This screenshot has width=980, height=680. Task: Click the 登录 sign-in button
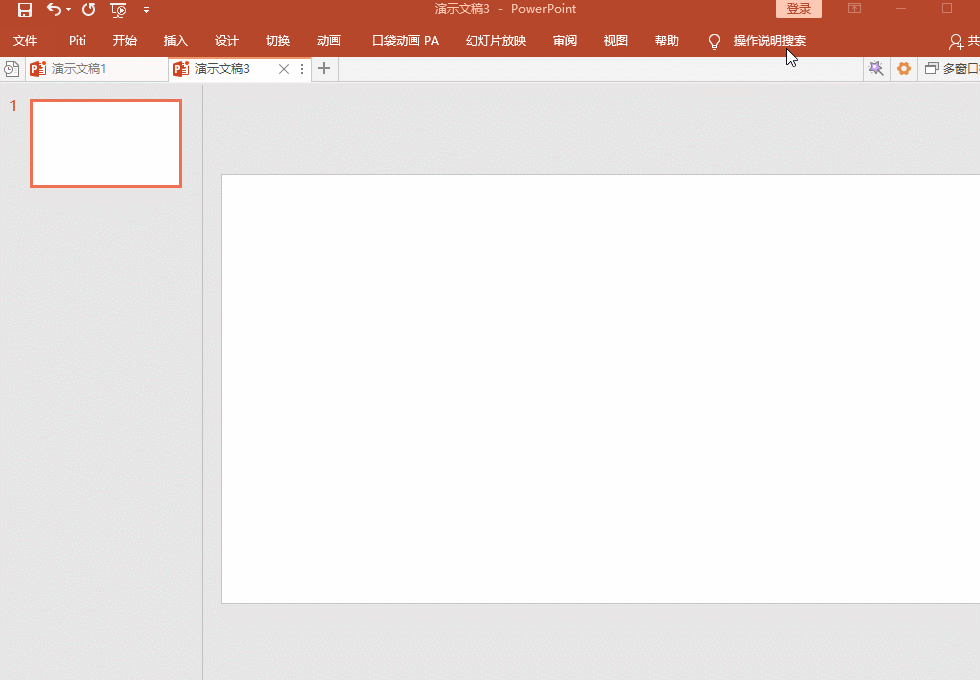point(798,9)
